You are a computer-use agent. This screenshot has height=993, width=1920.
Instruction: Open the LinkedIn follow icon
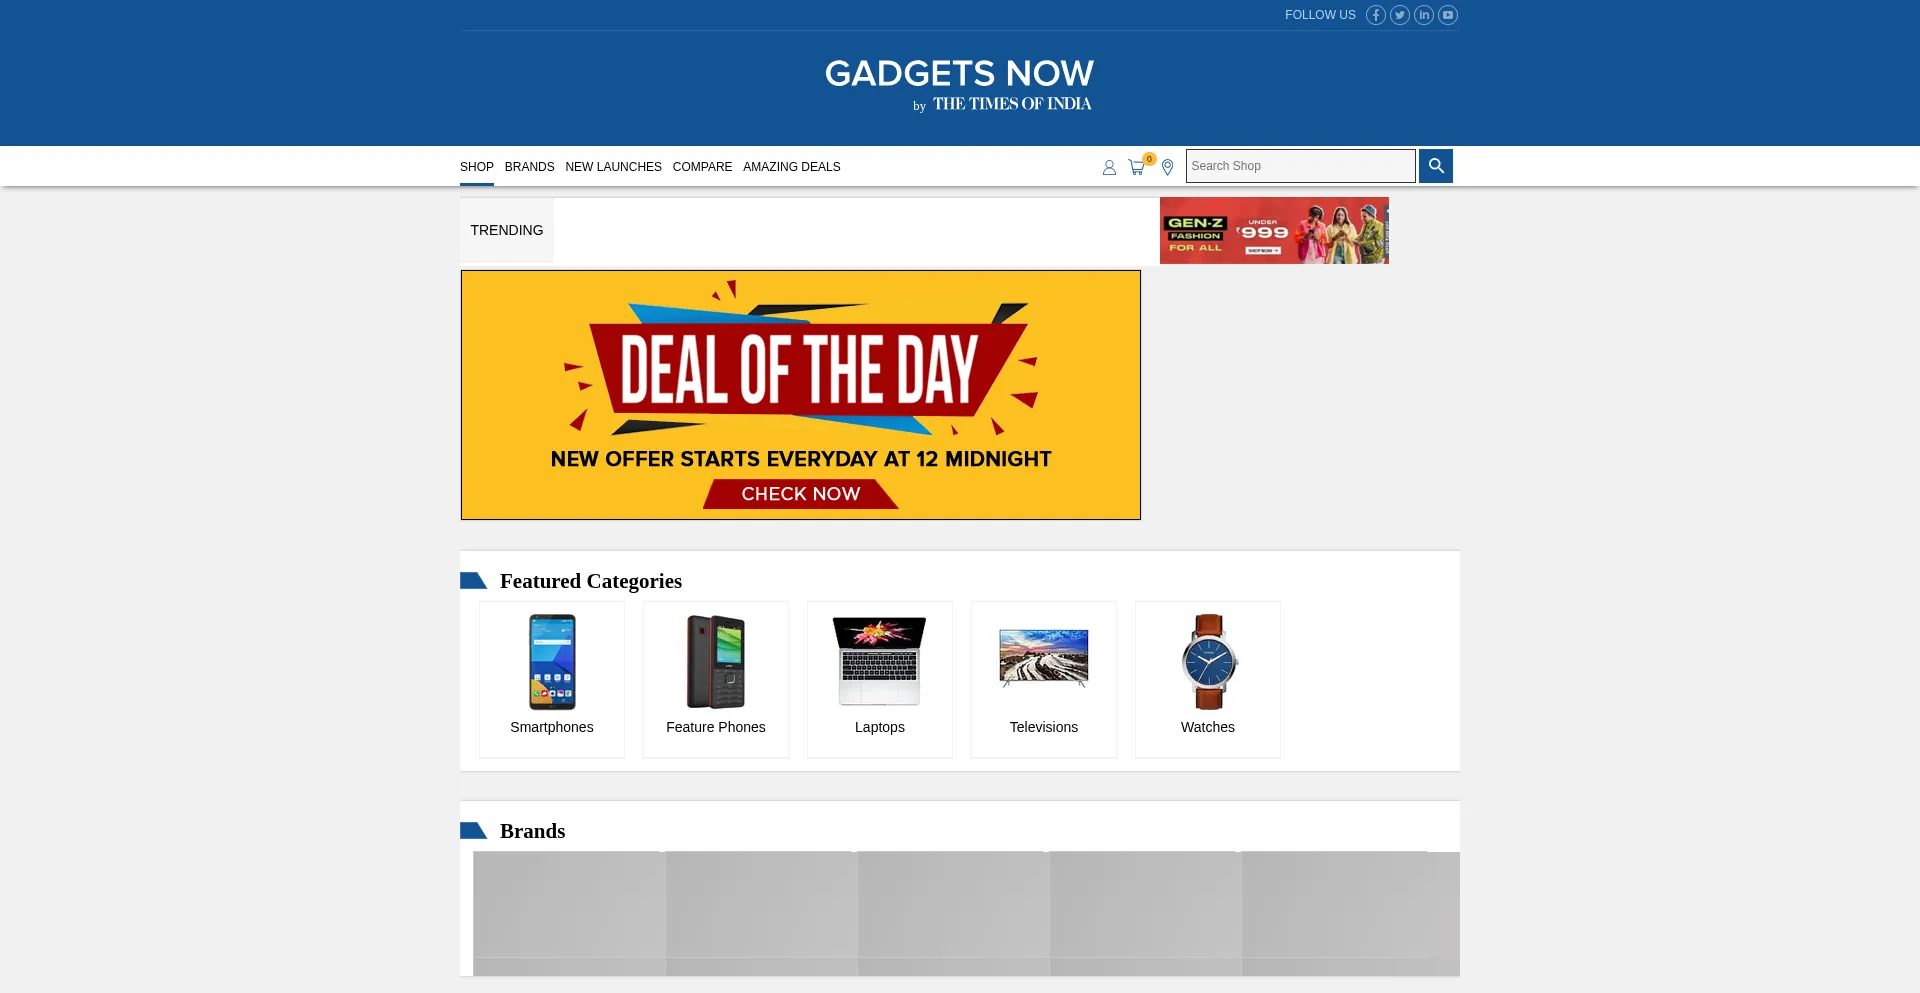[1424, 15]
